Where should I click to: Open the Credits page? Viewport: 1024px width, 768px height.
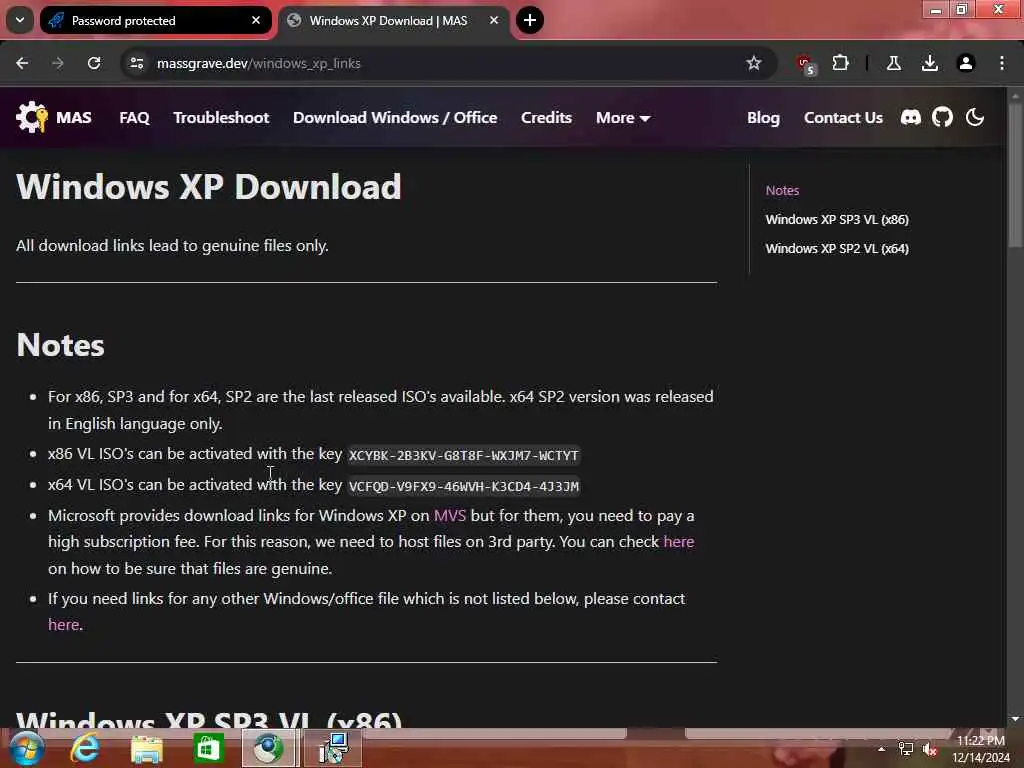[547, 118]
